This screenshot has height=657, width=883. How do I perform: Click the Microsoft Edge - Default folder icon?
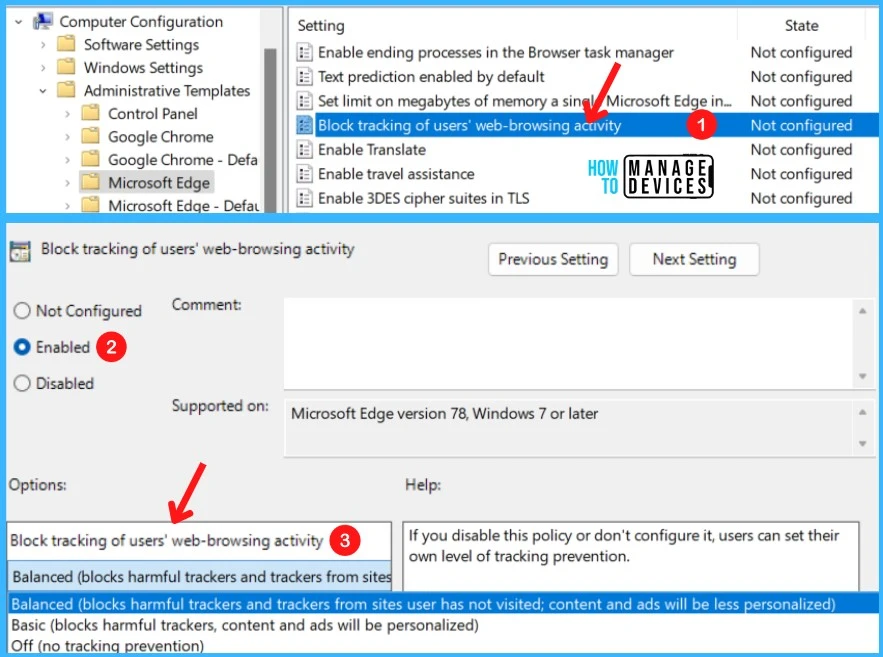coord(90,204)
